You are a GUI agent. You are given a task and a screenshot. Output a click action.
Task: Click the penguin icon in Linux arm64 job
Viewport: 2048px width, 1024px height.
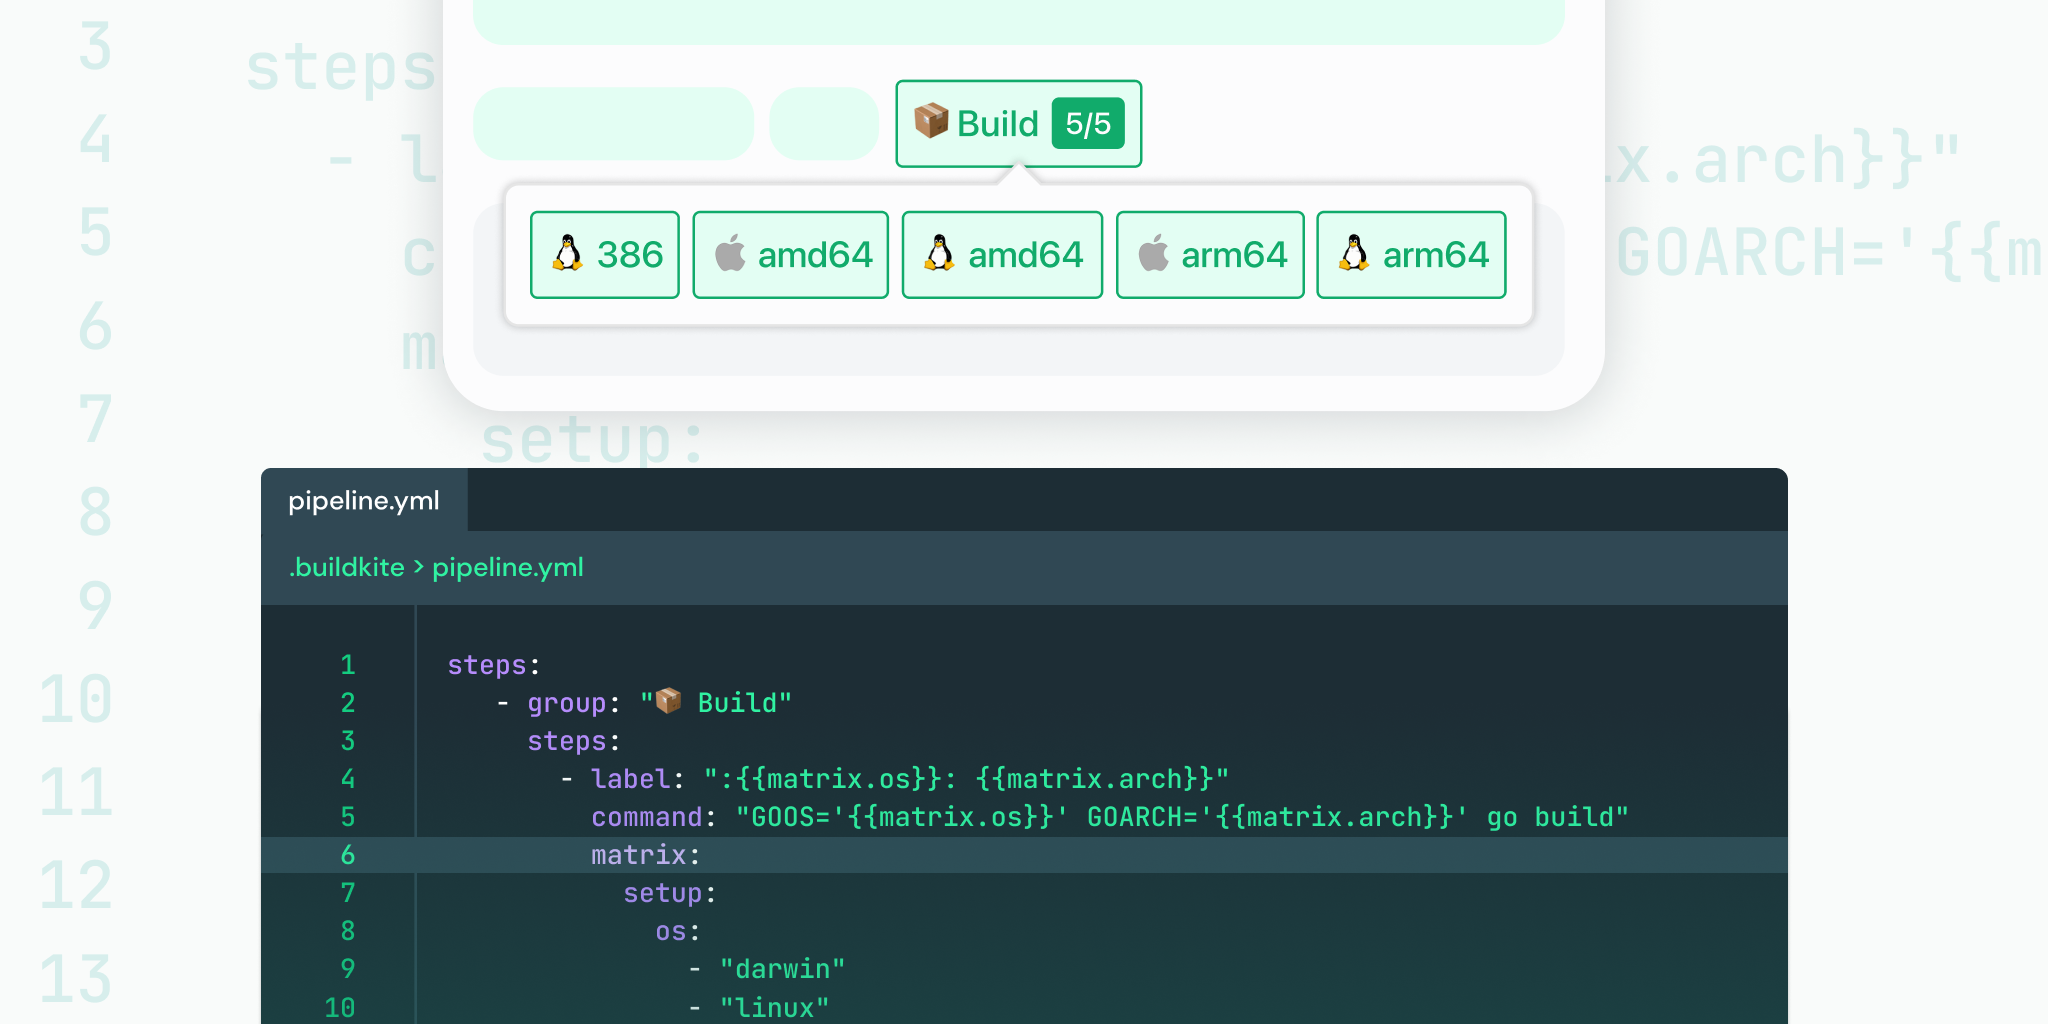(x=1354, y=254)
